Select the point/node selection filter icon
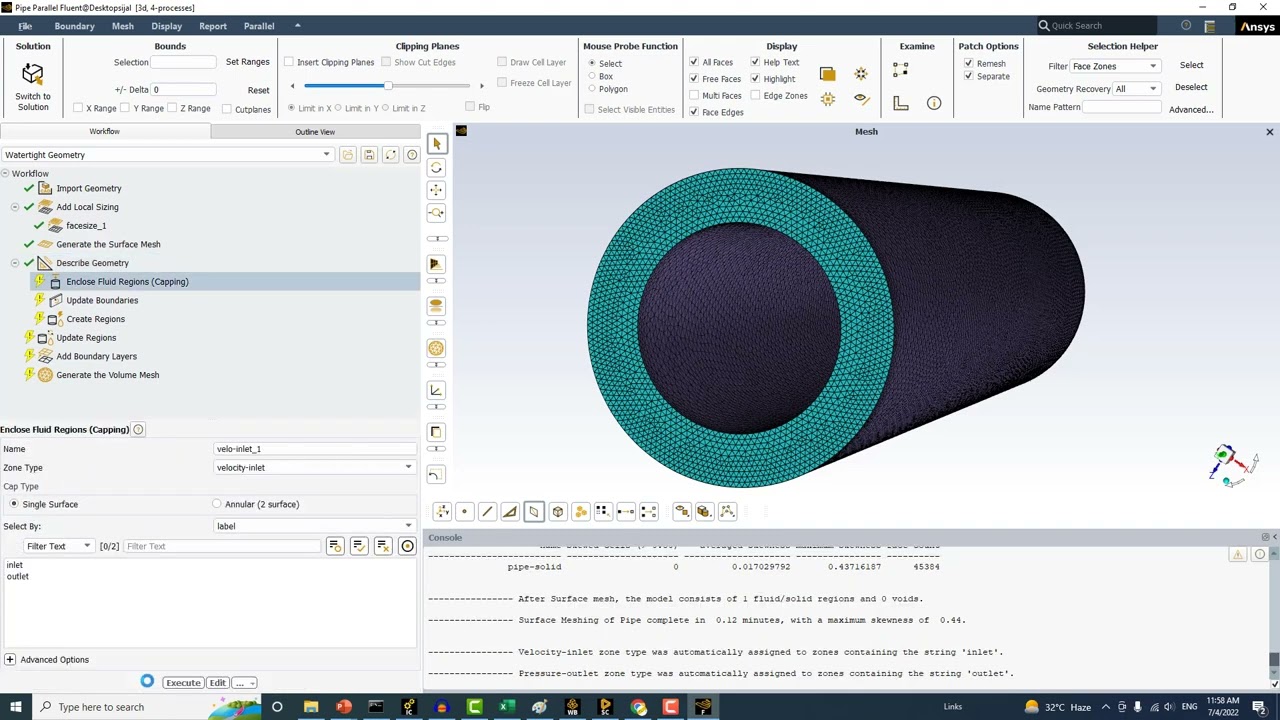 point(464,512)
